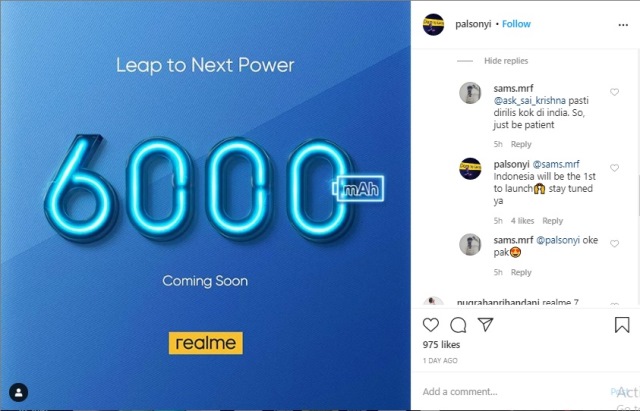The width and height of the screenshot is (640, 411).
Task: Collapse thread with Hide replies
Action: pyautogui.click(x=506, y=61)
